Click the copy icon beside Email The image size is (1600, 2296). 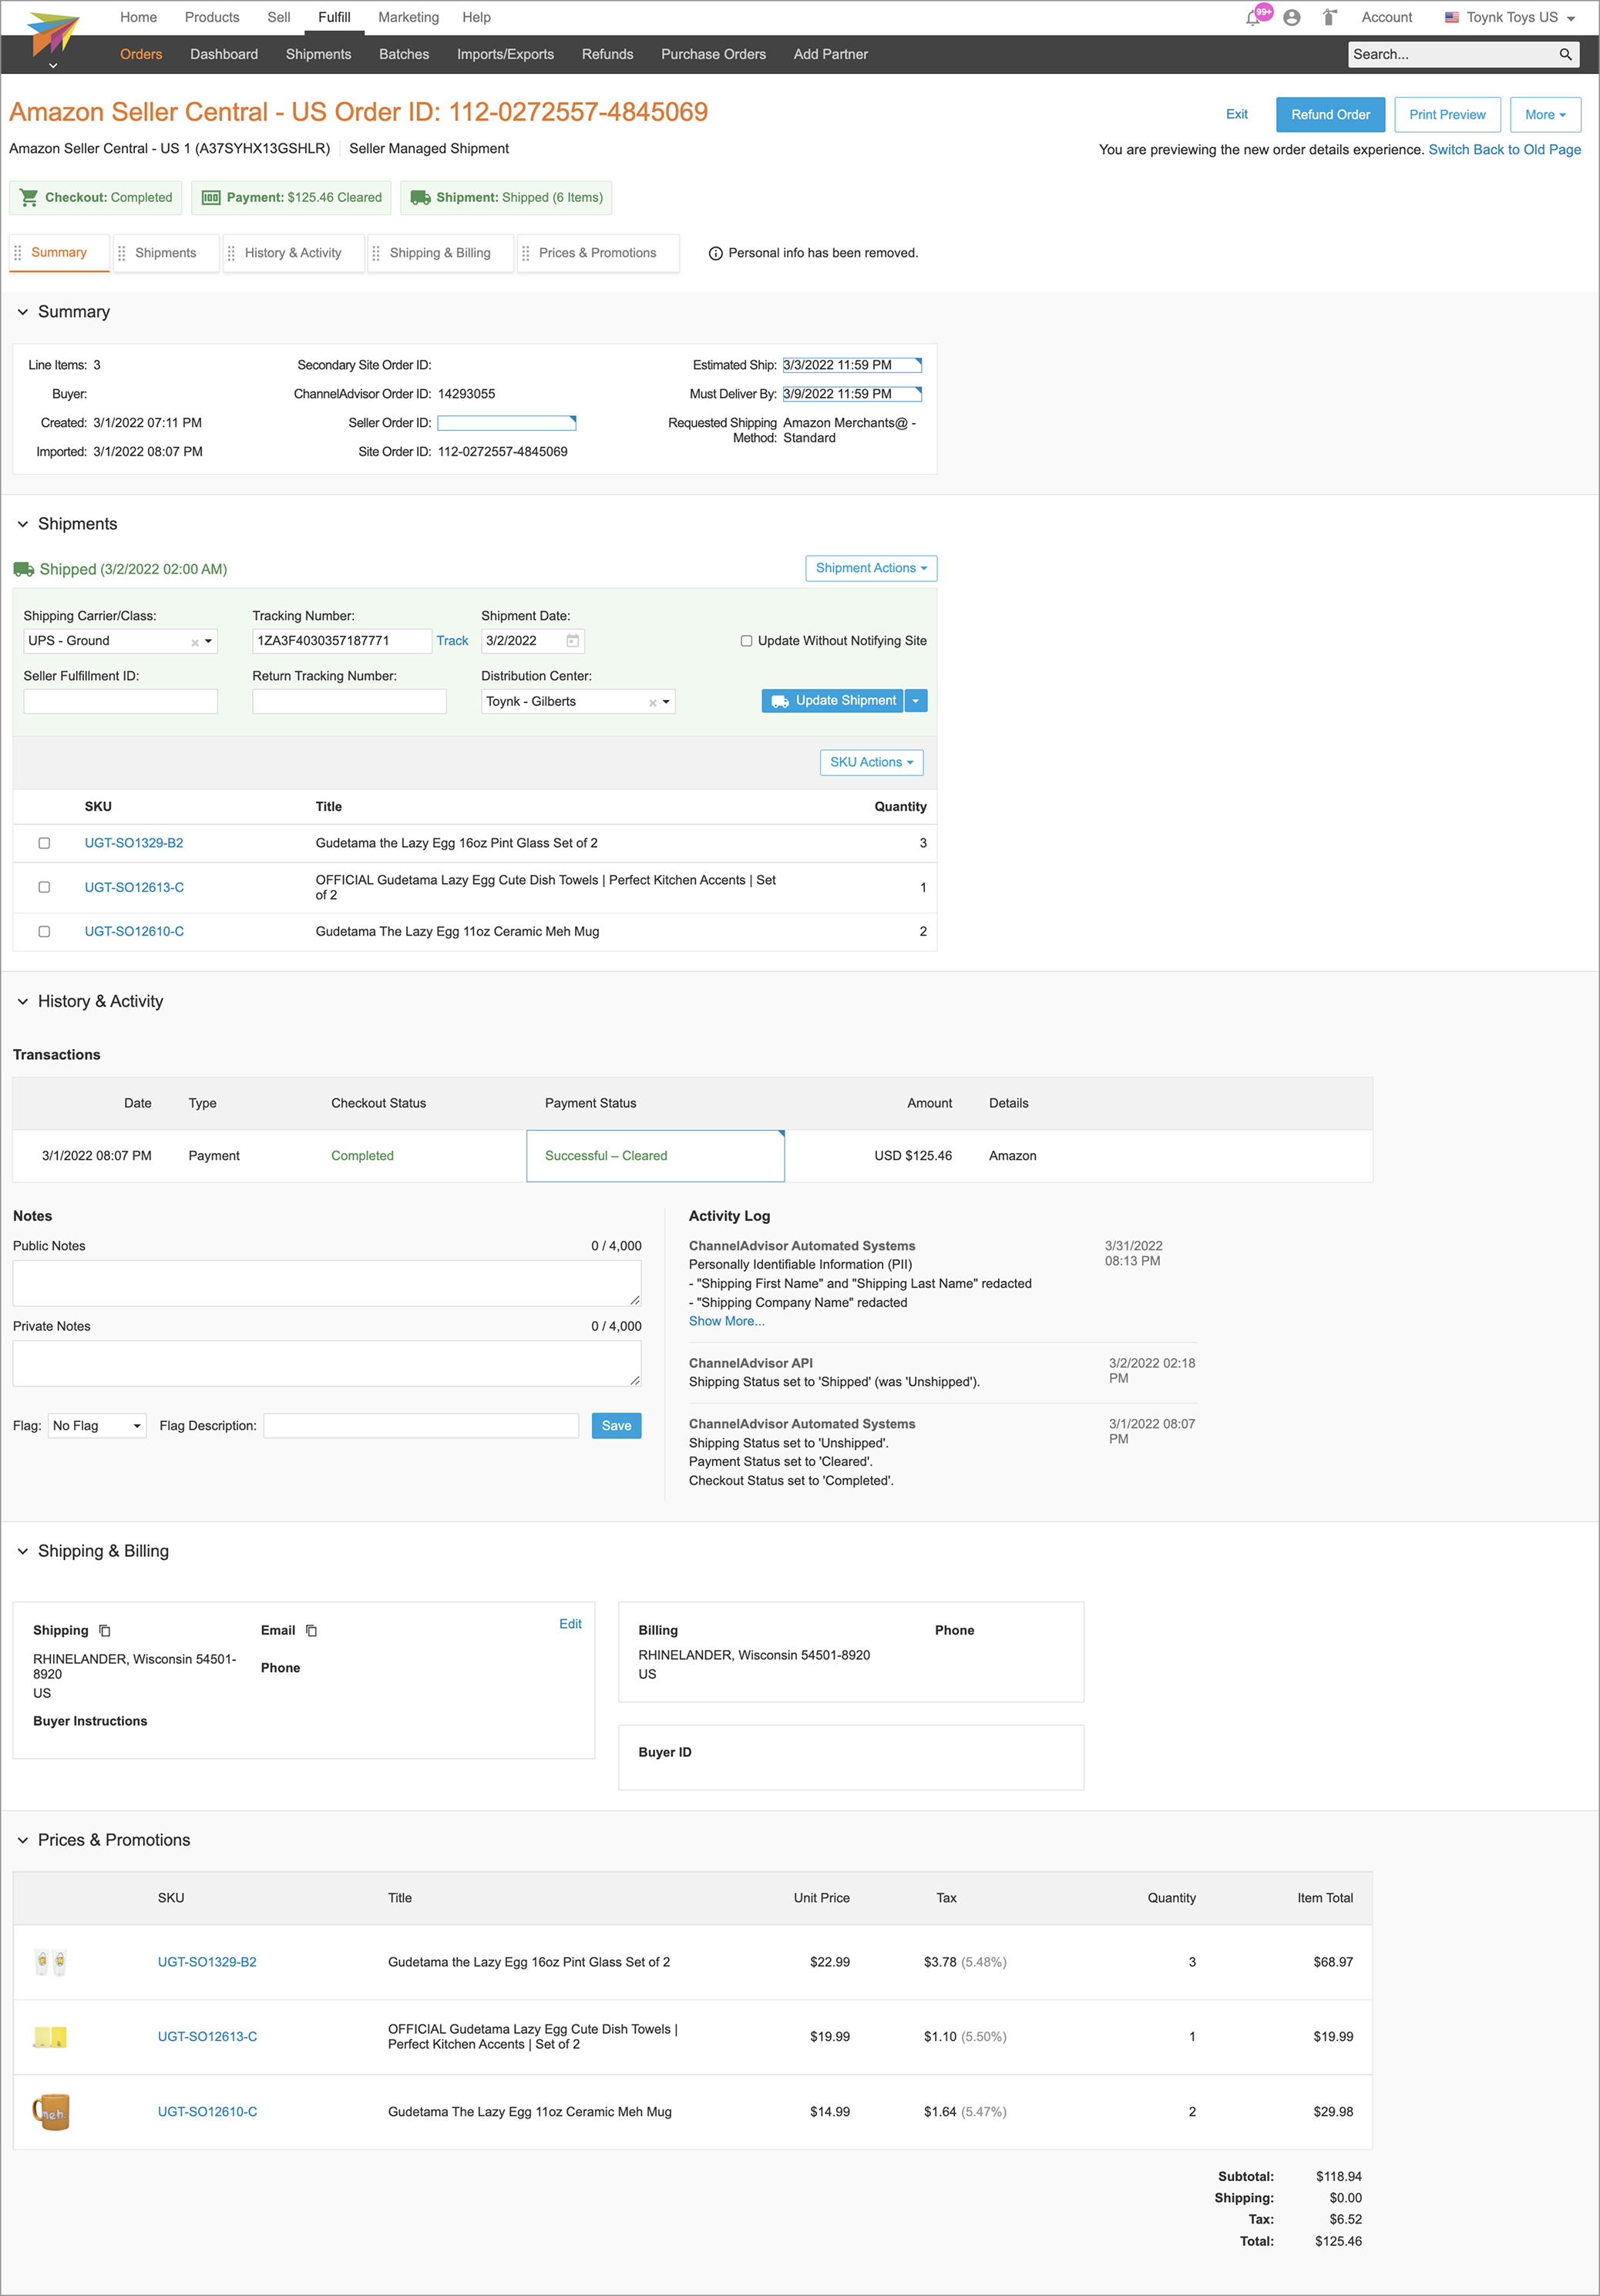[311, 1631]
